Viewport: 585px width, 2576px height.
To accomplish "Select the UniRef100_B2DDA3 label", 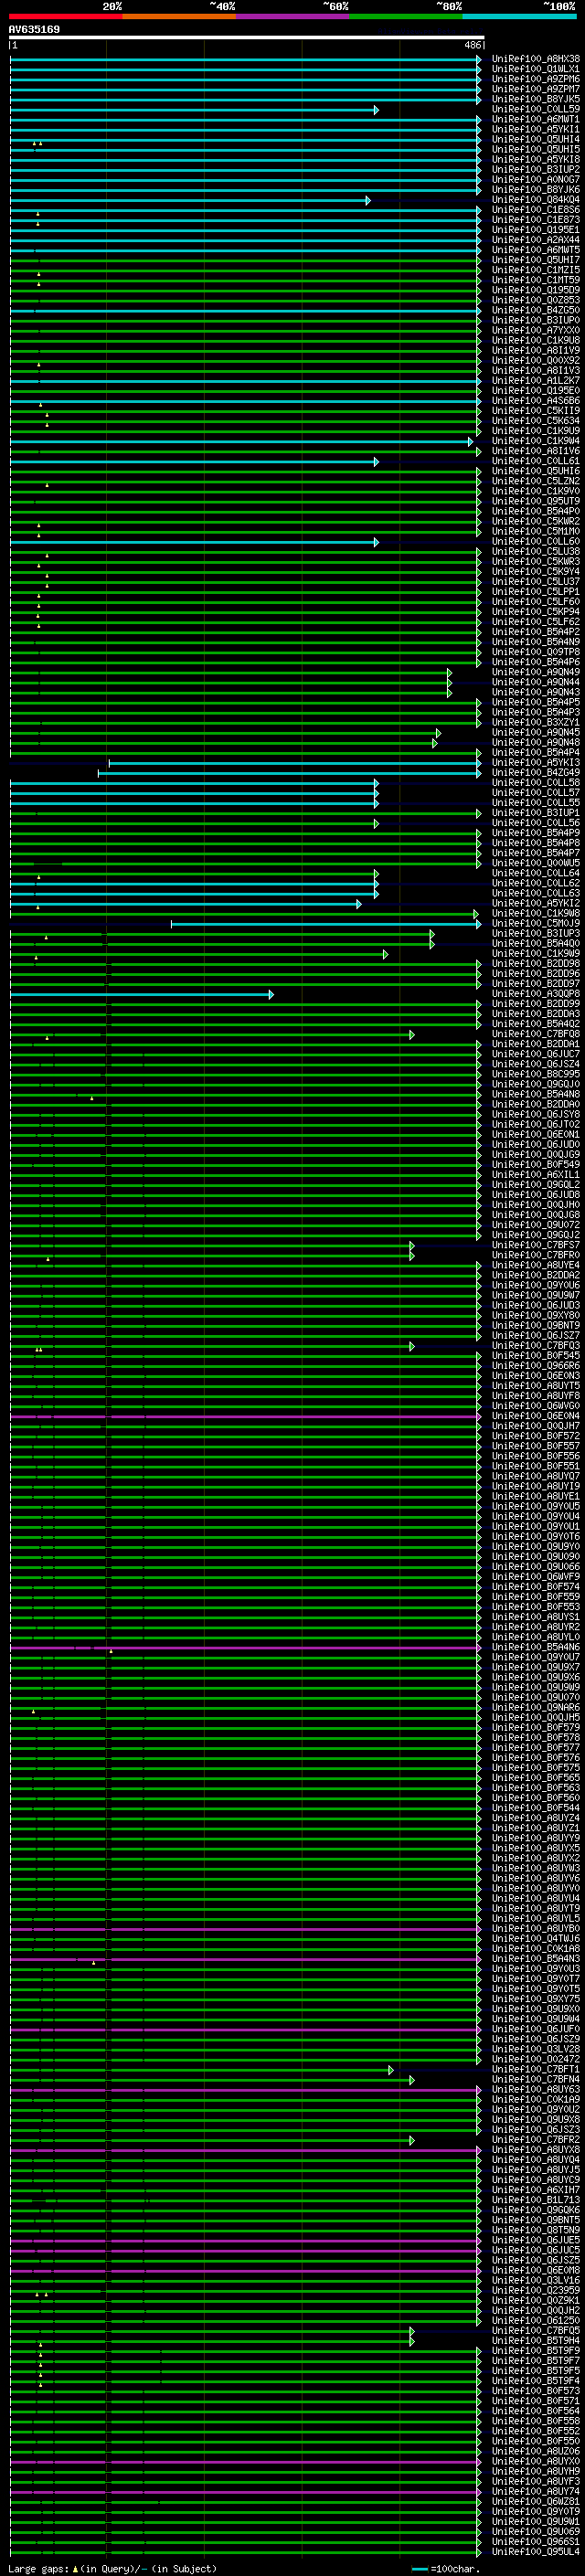I will point(536,1013).
